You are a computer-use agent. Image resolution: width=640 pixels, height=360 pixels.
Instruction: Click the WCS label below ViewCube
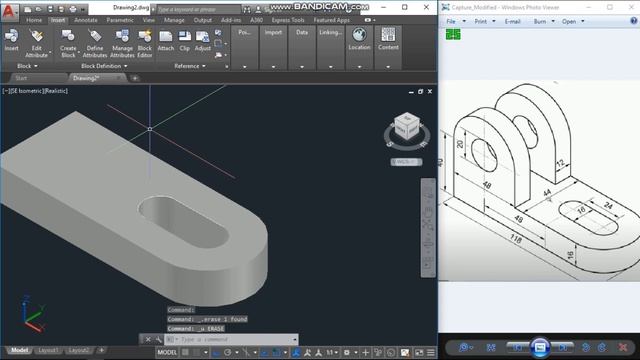tap(406, 162)
